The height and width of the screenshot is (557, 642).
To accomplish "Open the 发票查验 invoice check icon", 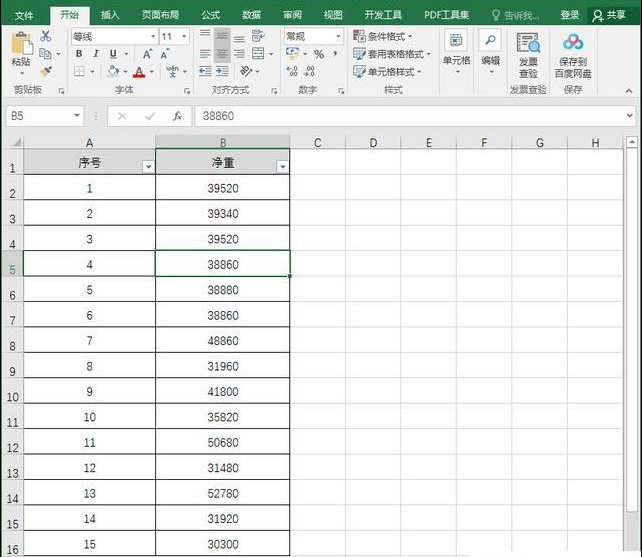I will [x=527, y=42].
